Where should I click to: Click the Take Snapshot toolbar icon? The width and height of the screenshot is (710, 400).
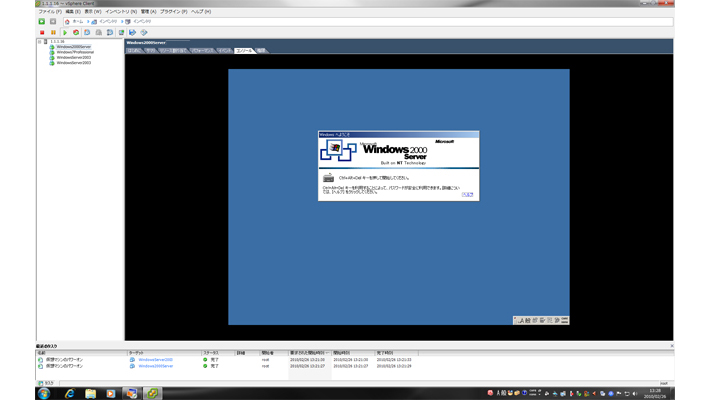[87, 33]
